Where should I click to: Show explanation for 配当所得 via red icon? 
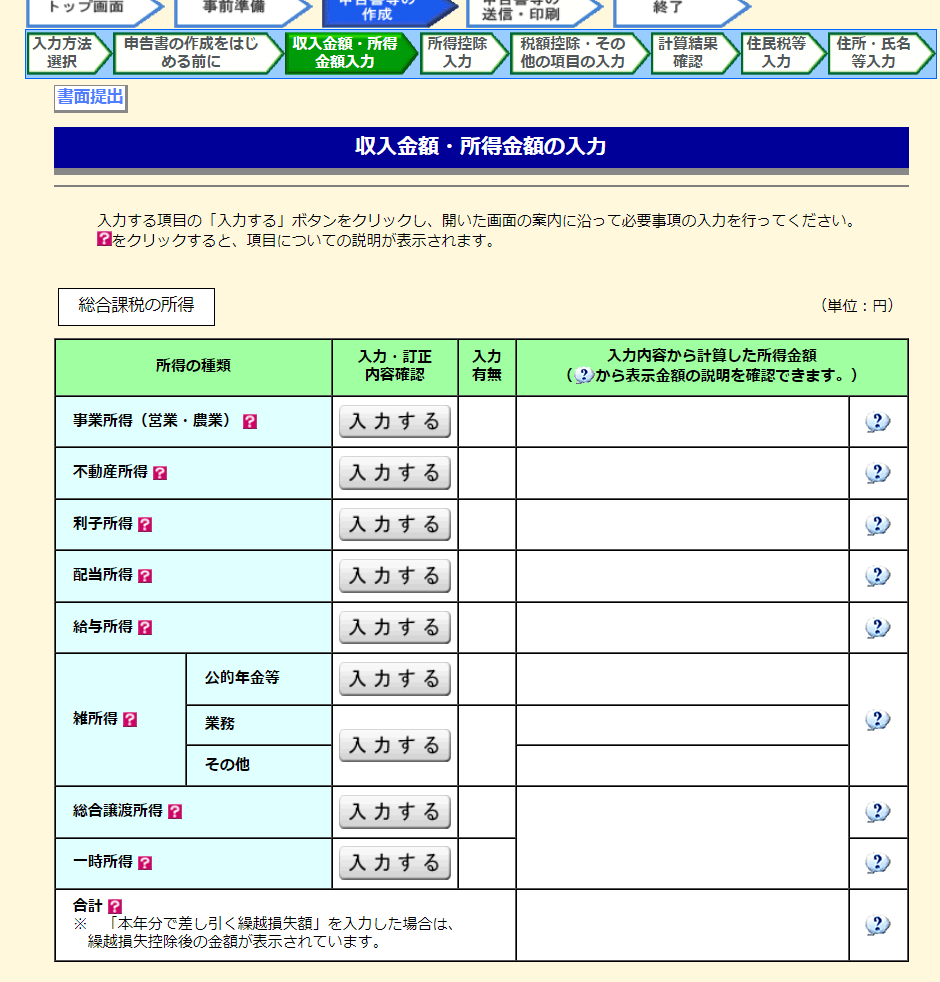click(145, 576)
